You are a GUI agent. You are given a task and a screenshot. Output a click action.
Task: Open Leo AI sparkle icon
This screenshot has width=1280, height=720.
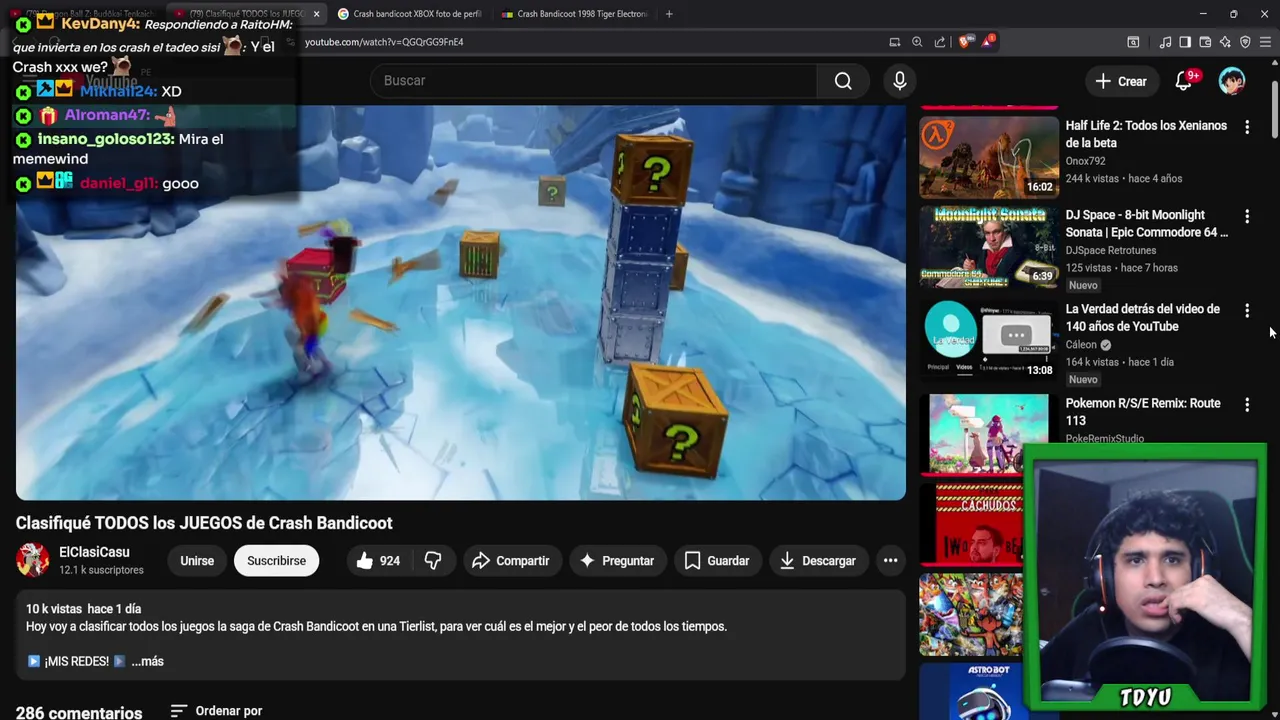coord(1225,42)
